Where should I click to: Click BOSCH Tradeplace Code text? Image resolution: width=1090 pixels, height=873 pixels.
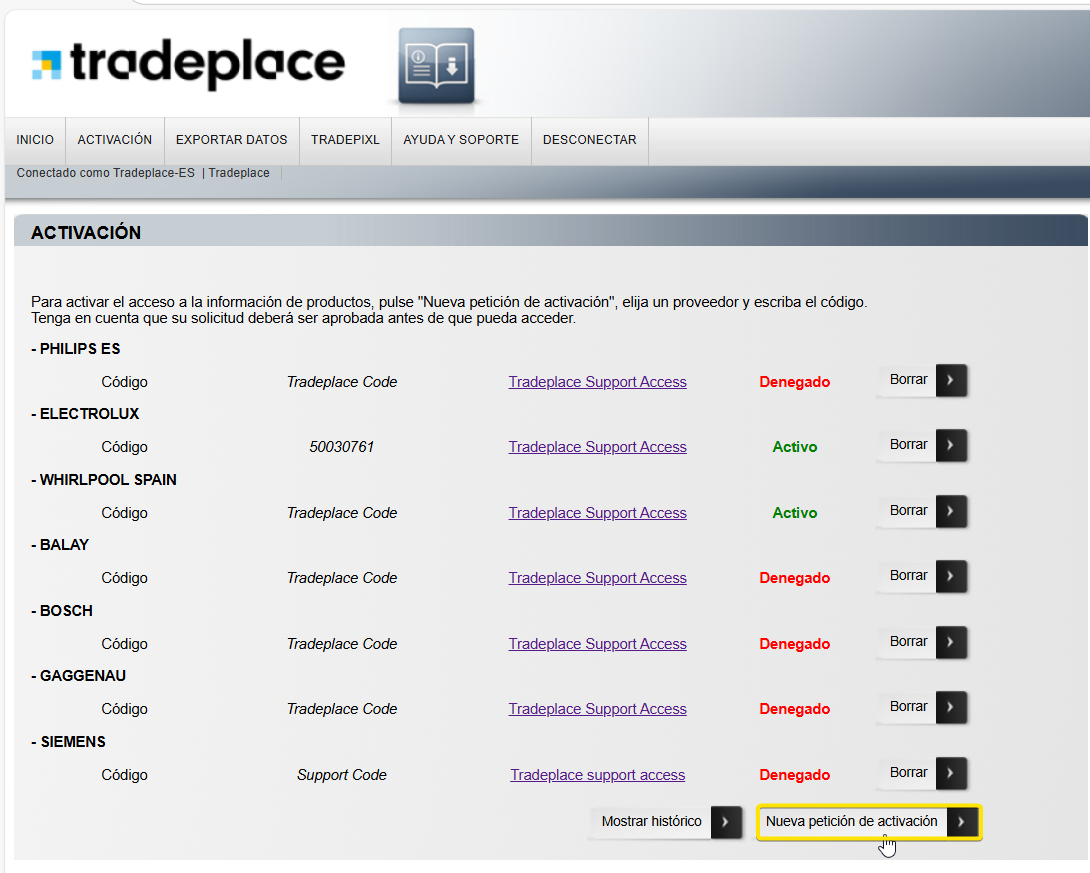point(341,644)
